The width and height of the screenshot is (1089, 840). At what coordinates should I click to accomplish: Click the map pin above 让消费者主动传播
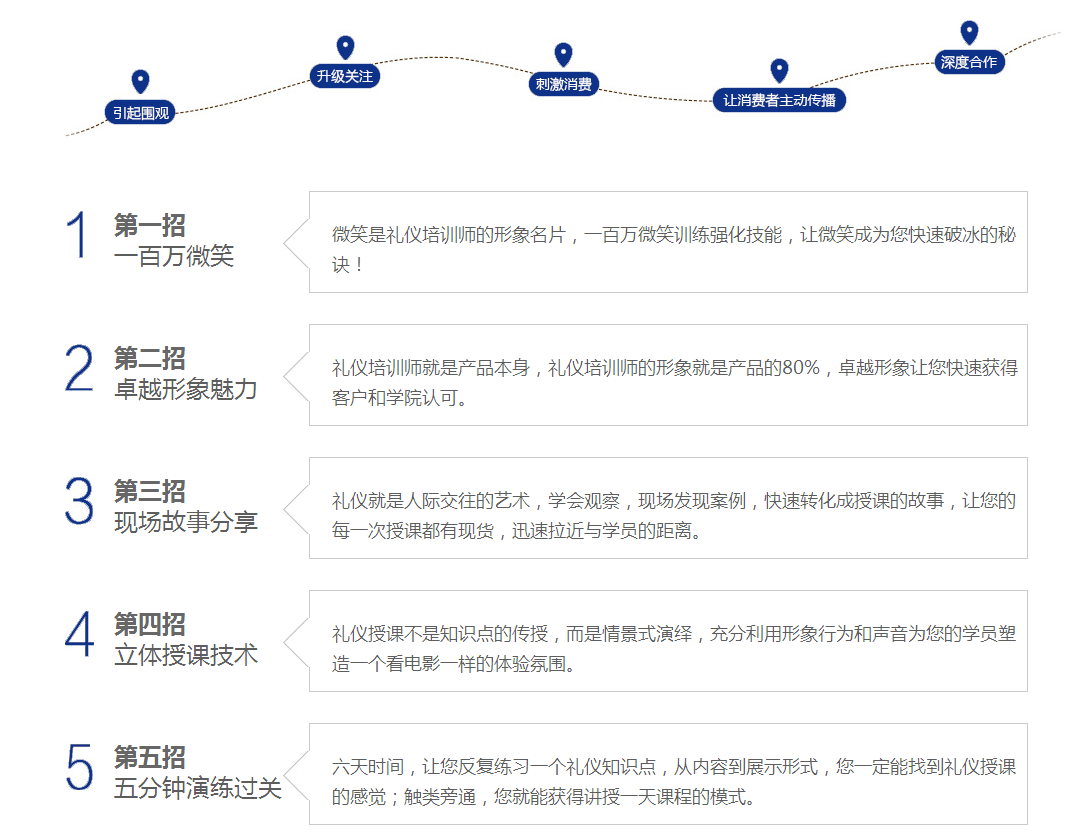click(779, 70)
